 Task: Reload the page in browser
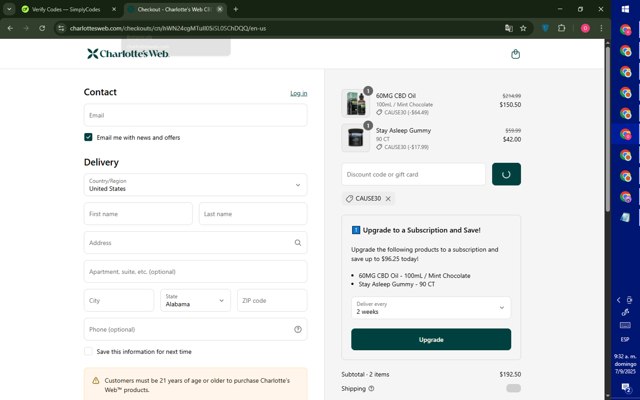[42, 28]
